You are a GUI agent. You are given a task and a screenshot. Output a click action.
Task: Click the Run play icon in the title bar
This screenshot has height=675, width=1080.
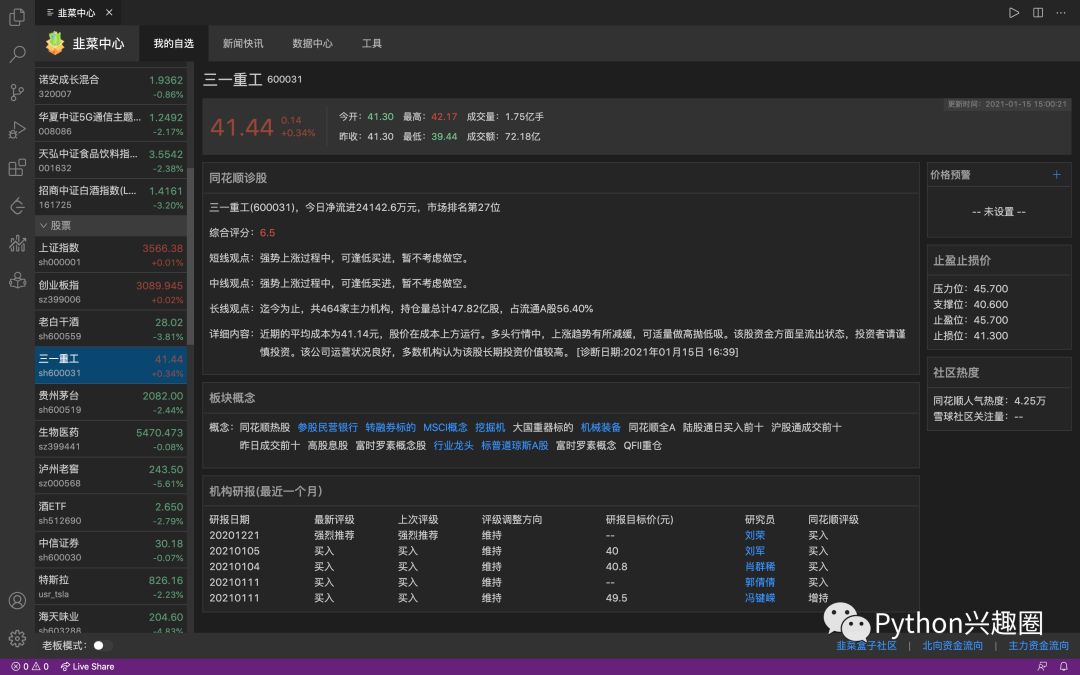[x=1014, y=12]
